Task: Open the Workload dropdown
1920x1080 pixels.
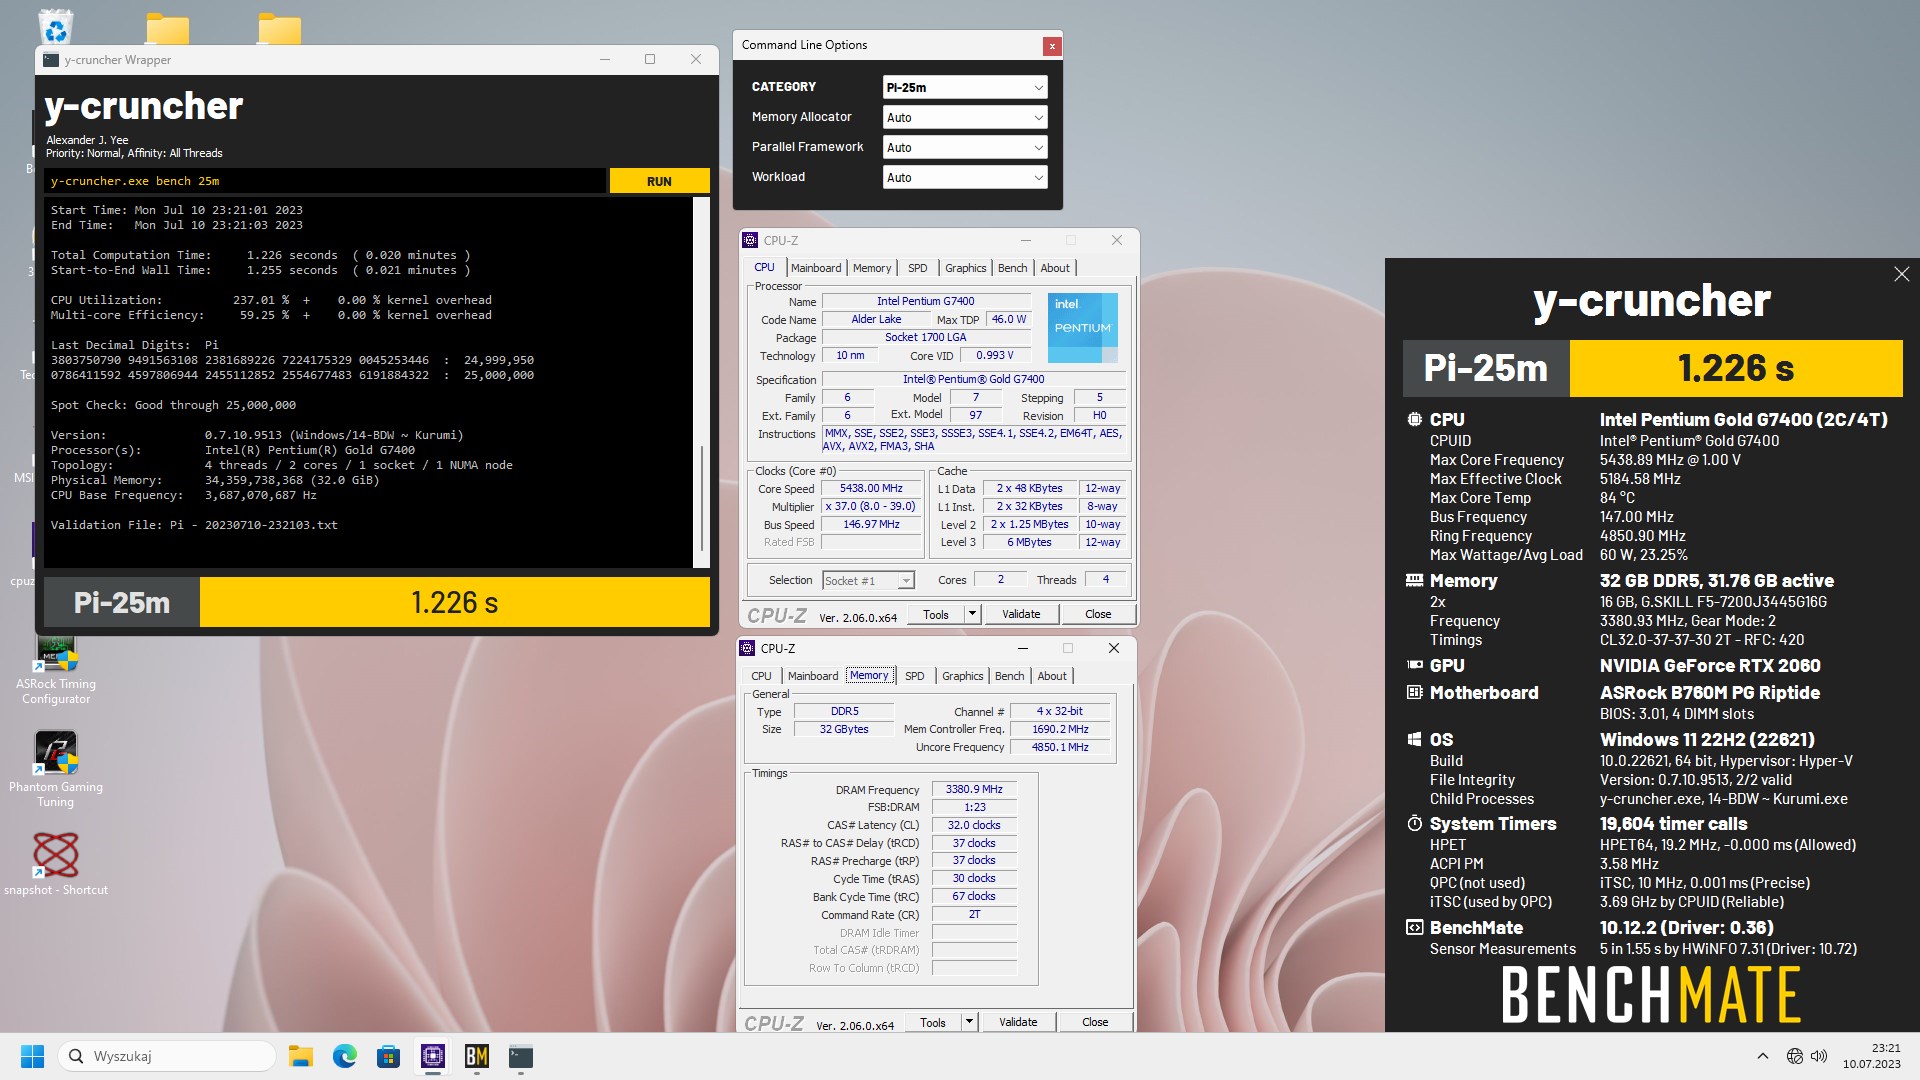Action: coord(964,177)
